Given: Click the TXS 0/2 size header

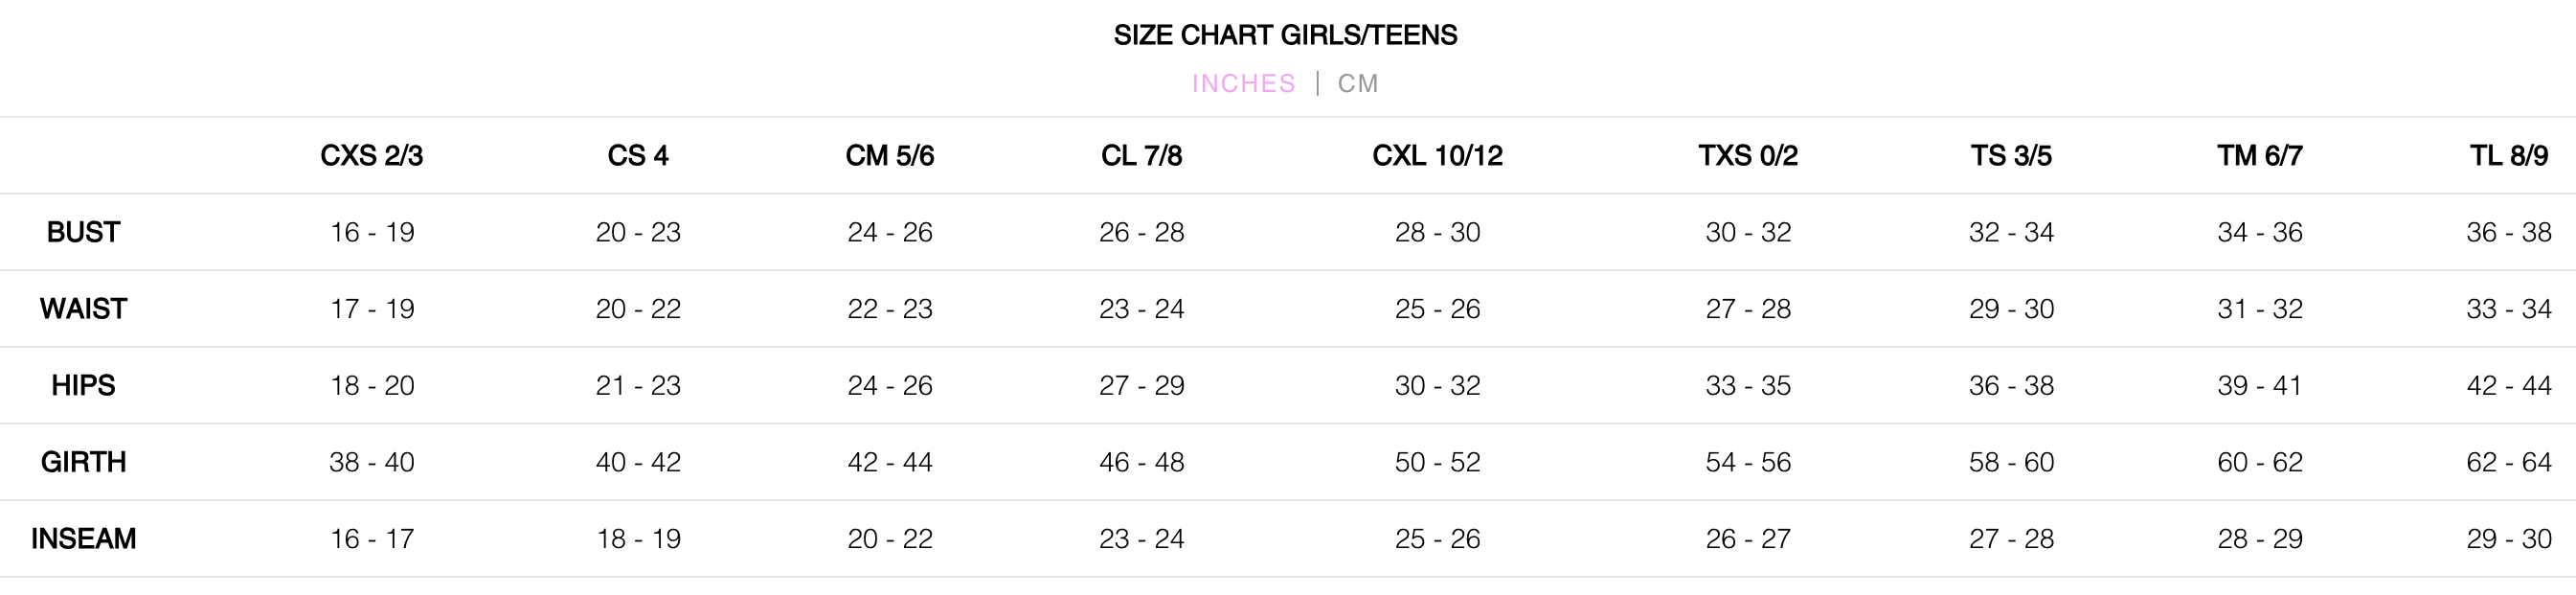Looking at the screenshot, I should pos(1747,156).
